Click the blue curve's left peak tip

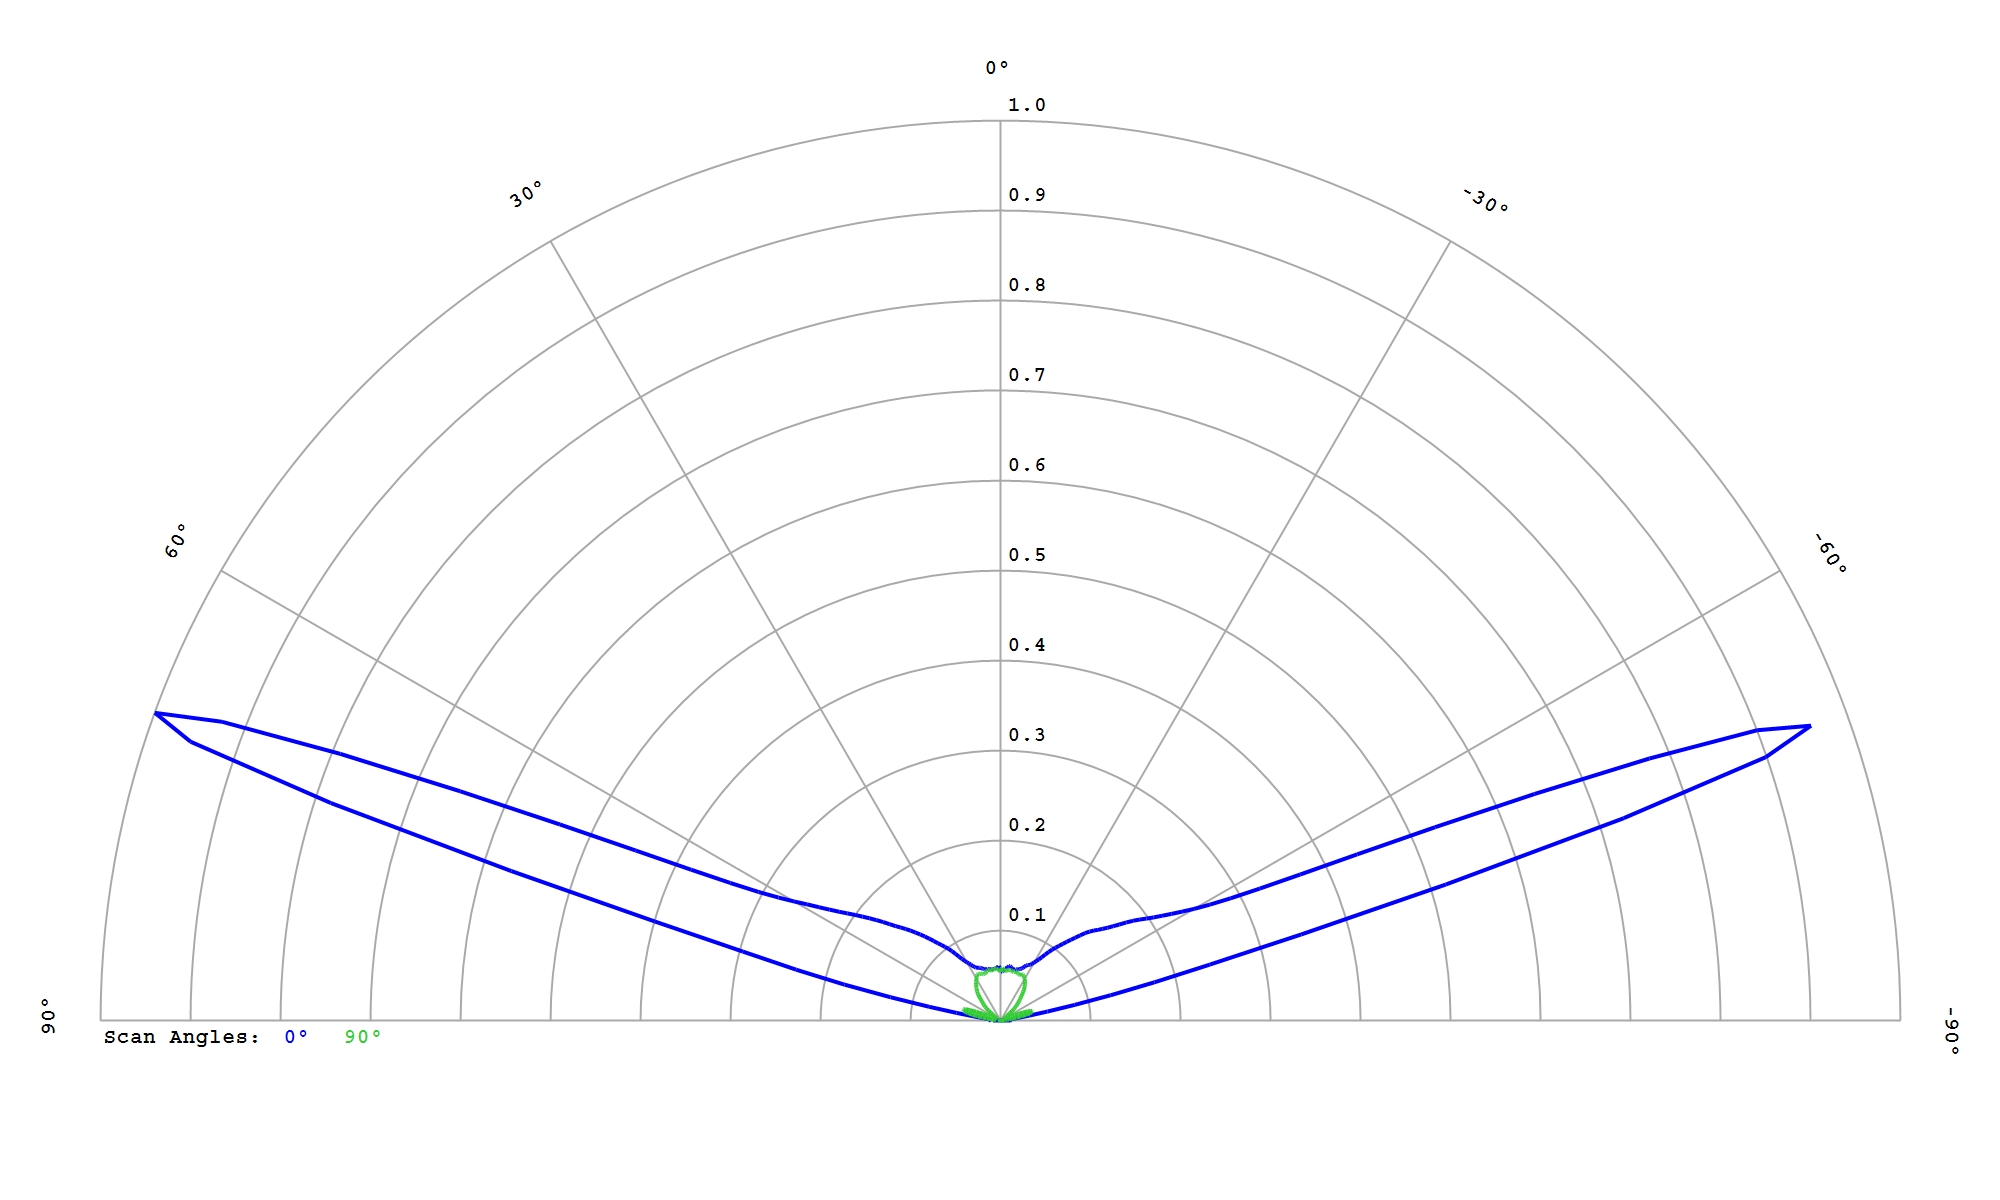tap(156, 713)
